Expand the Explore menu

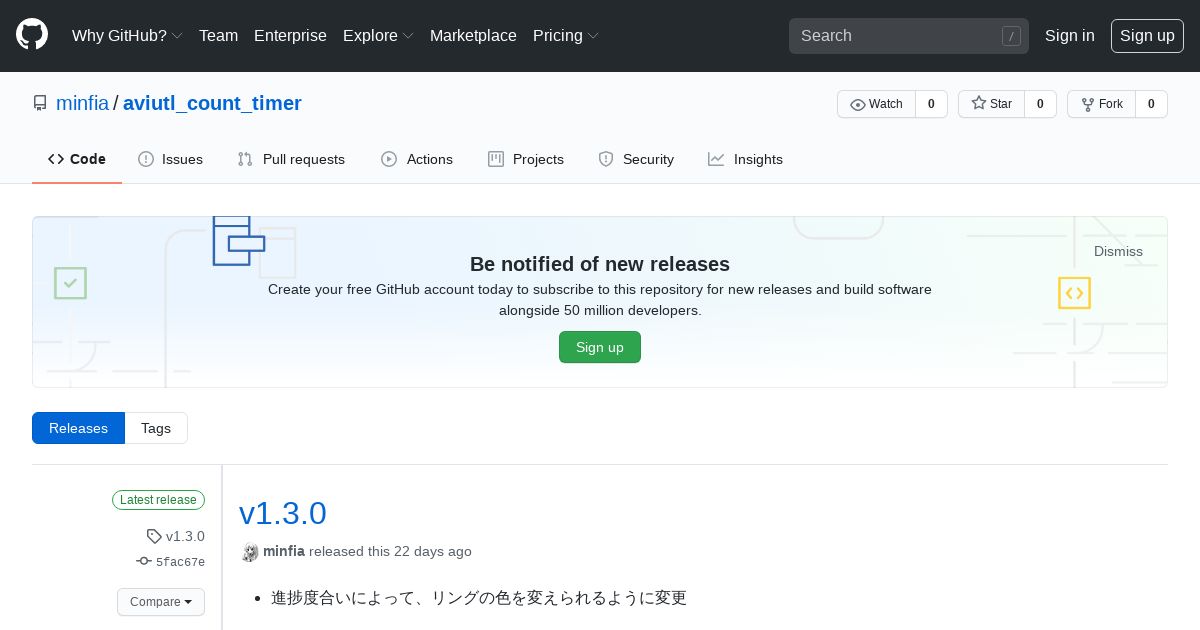tap(378, 35)
